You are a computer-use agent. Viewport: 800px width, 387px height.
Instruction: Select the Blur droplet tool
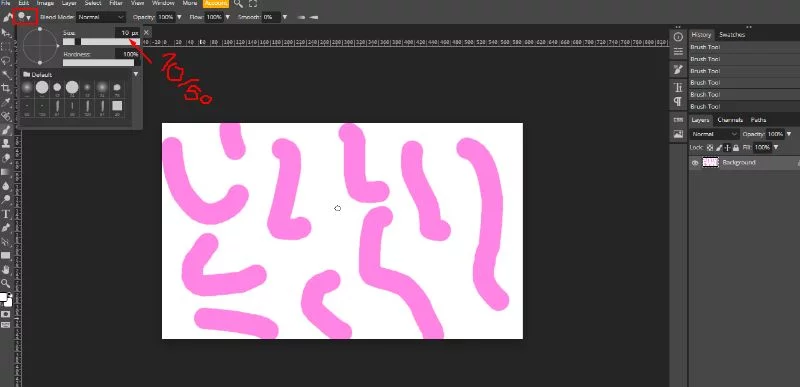point(6,186)
